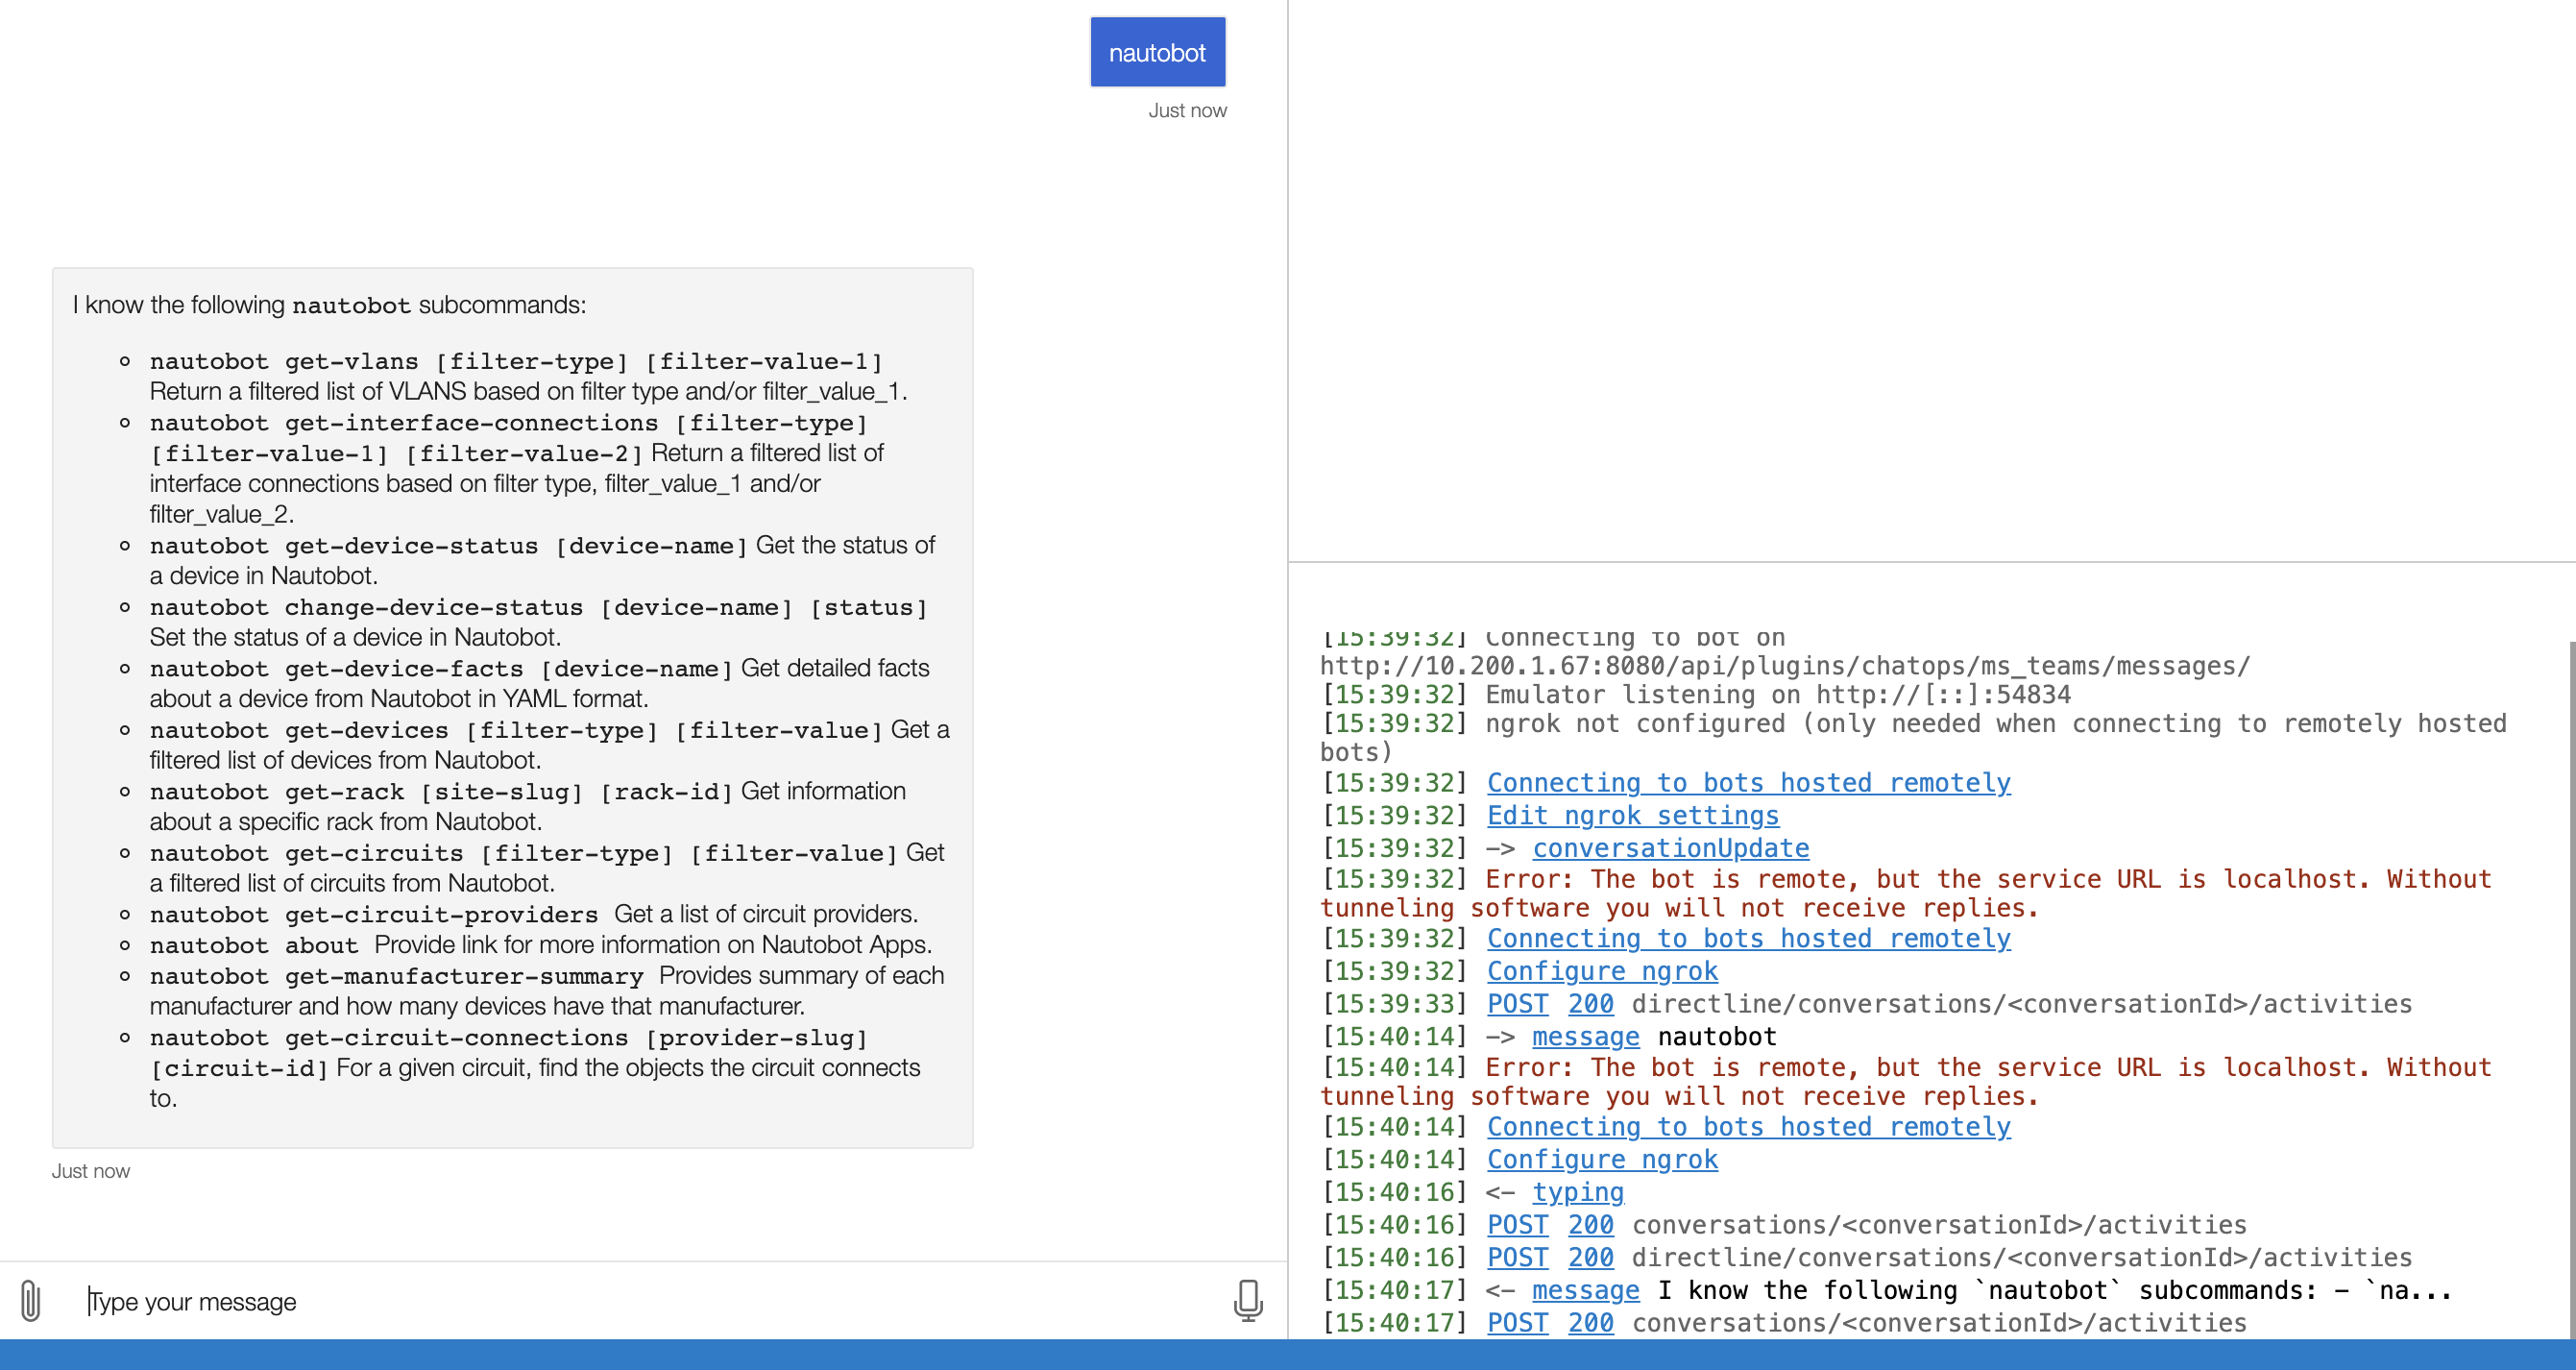This screenshot has height=1370, width=2576.
Task: Click the paperclip attachment icon
Action: (x=31, y=1301)
